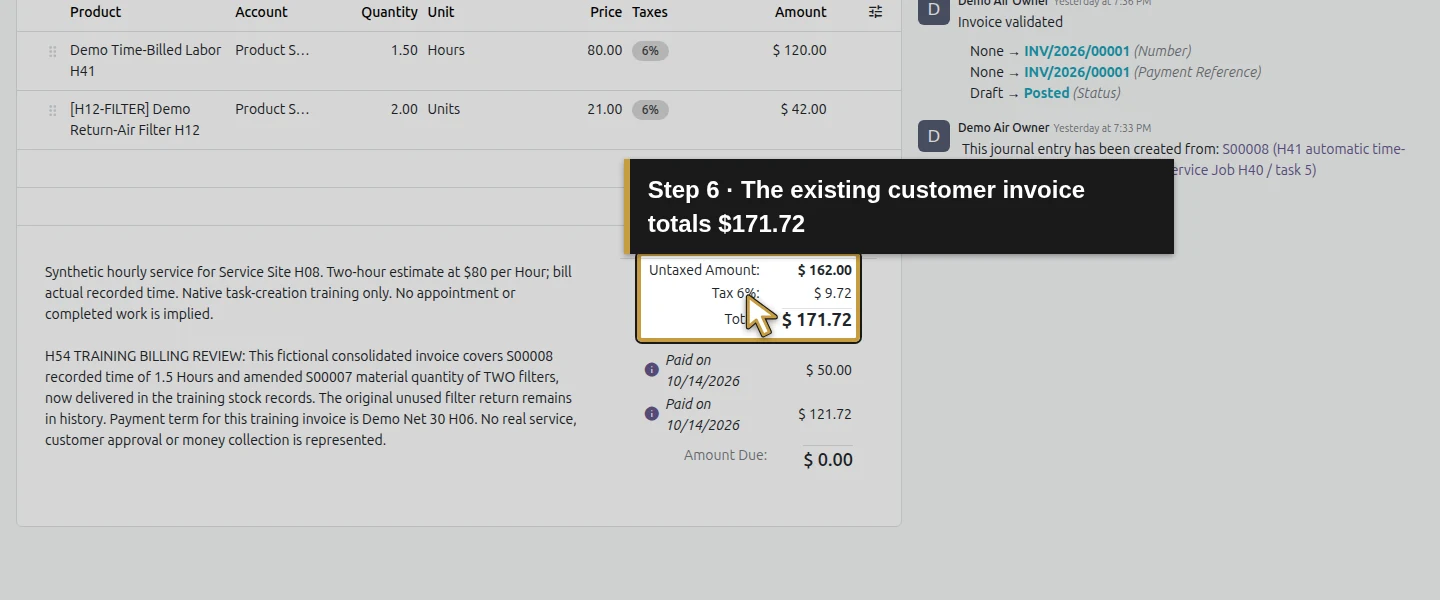Screen dimensions: 1440x600
Task: Click the 'Yesterday at 7:33 PM' timestamp
Action: [1102, 128]
